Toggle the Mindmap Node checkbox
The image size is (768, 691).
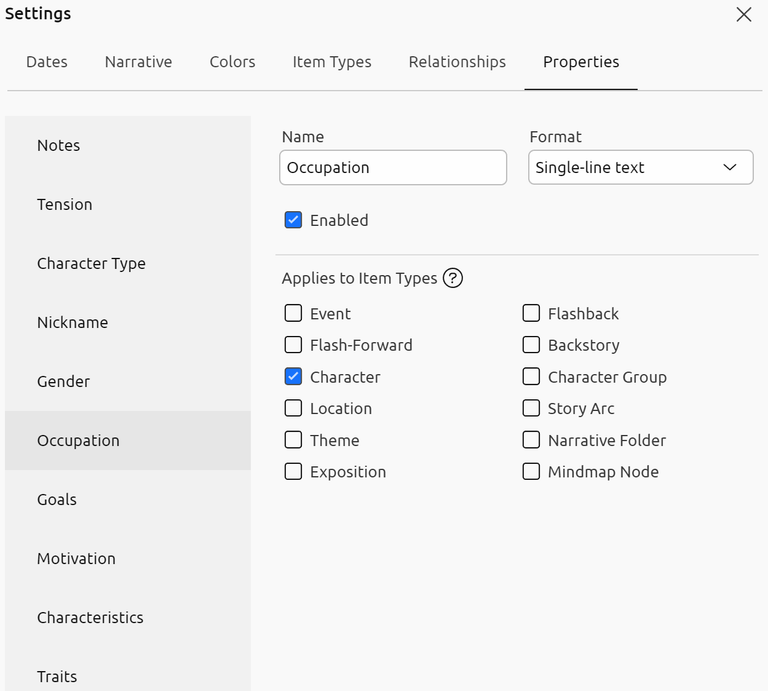pos(531,472)
